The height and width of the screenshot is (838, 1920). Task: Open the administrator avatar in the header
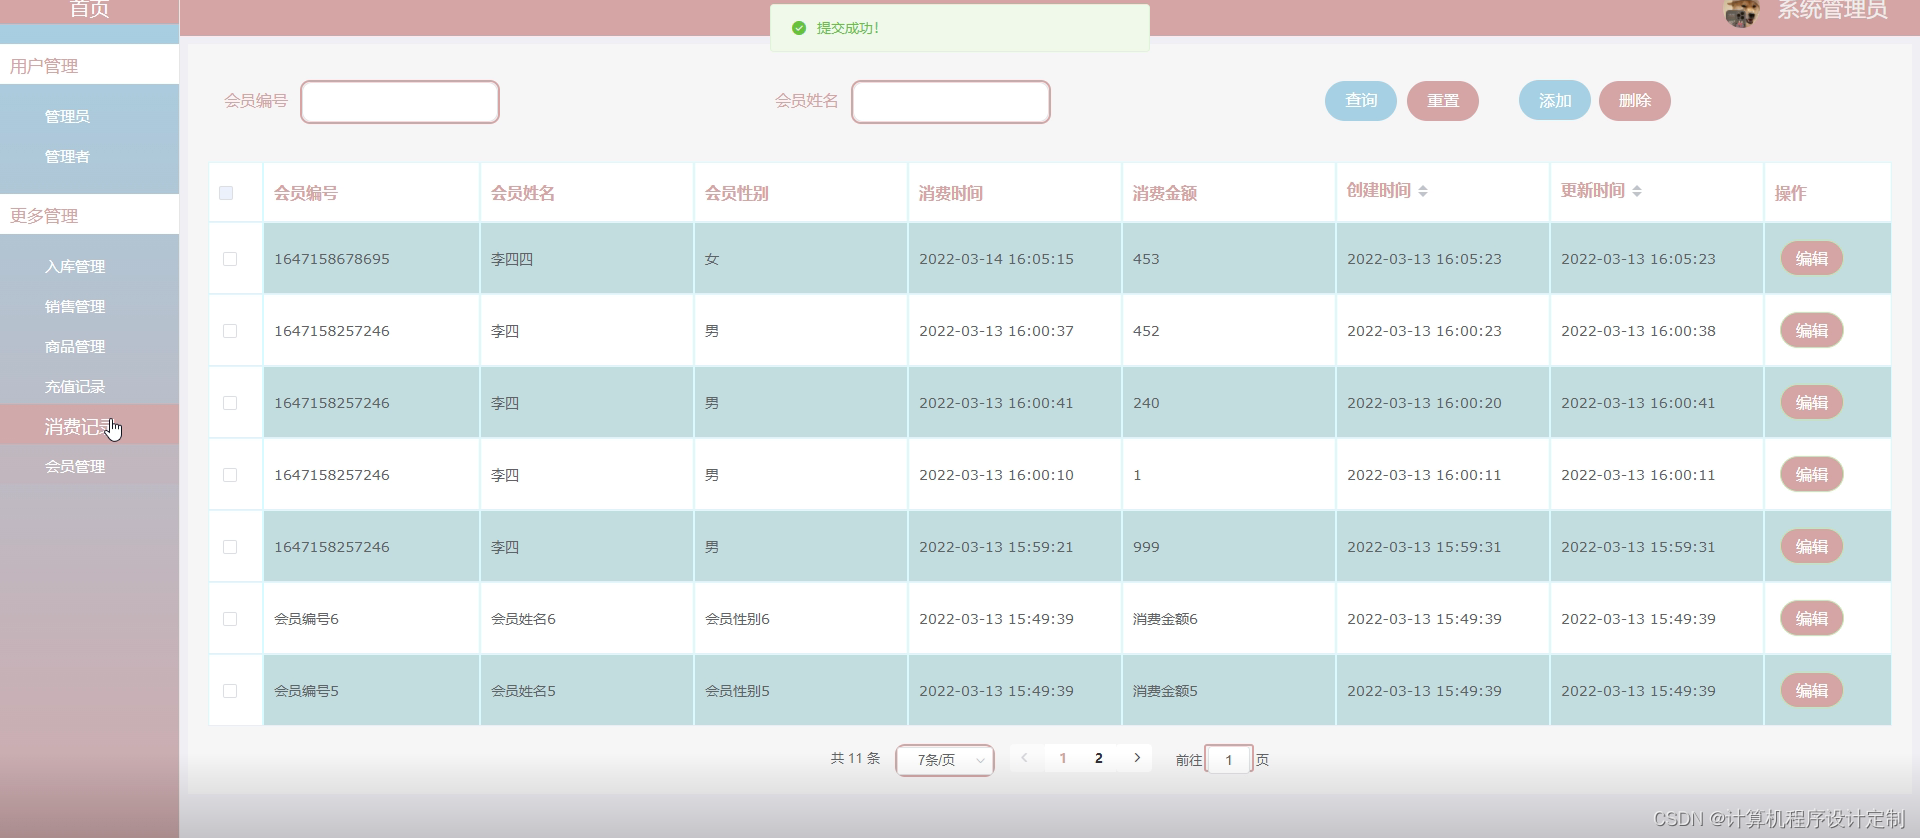click(1741, 13)
